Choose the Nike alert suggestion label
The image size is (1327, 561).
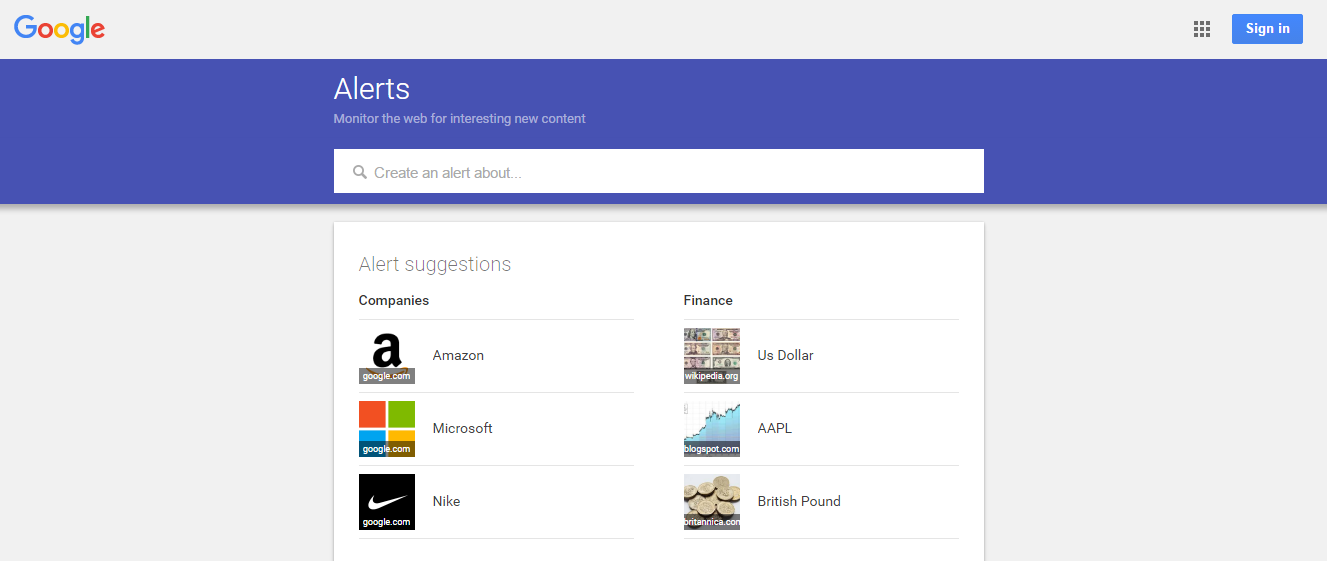tap(446, 502)
